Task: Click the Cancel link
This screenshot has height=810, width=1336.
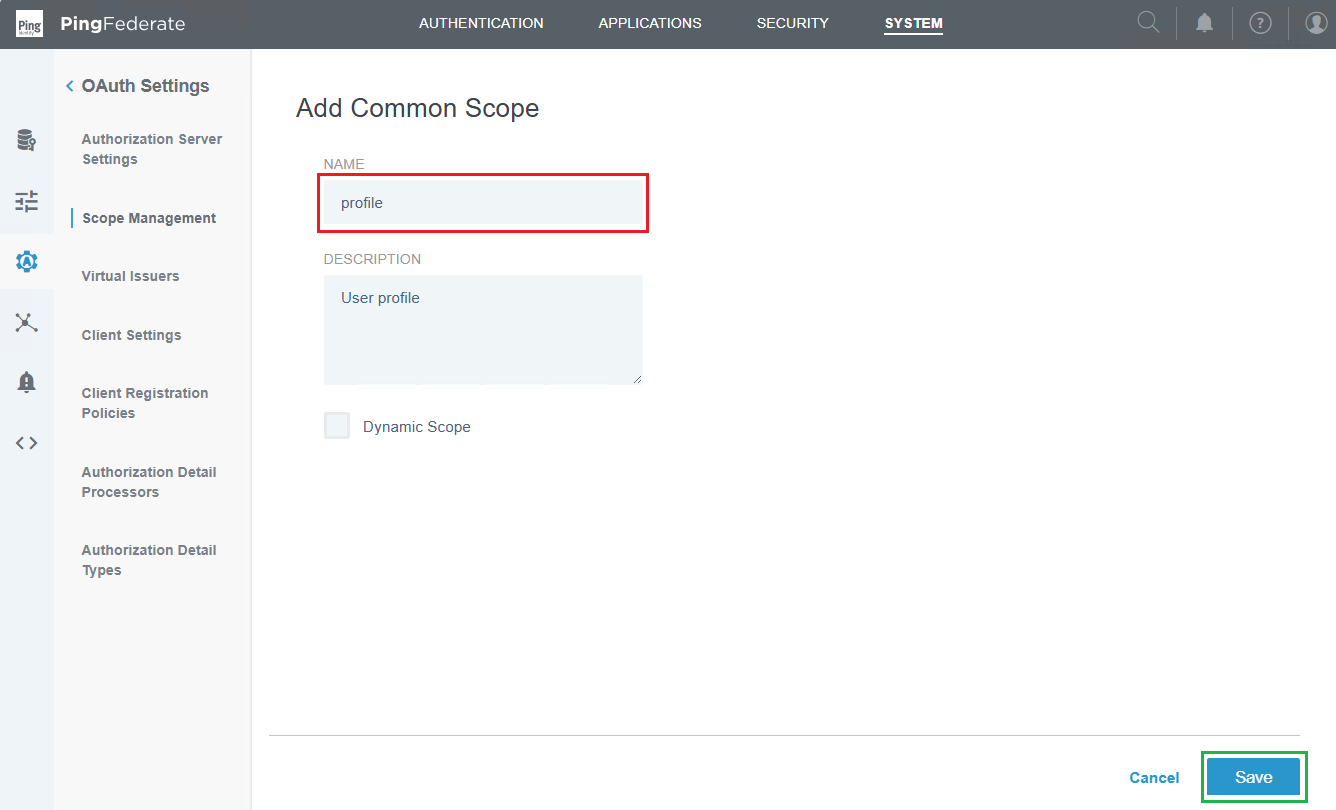Action: tap(1154, 778)
